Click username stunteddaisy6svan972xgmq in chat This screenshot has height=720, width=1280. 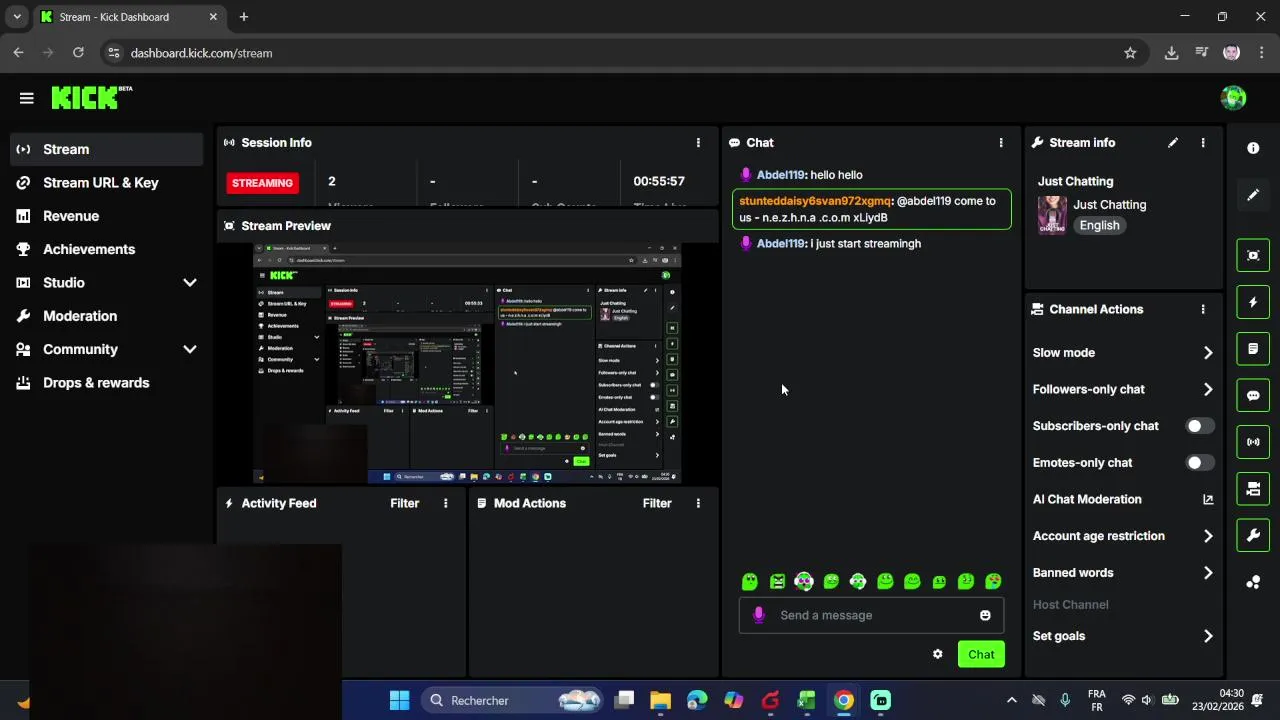[x=815, y=201]
